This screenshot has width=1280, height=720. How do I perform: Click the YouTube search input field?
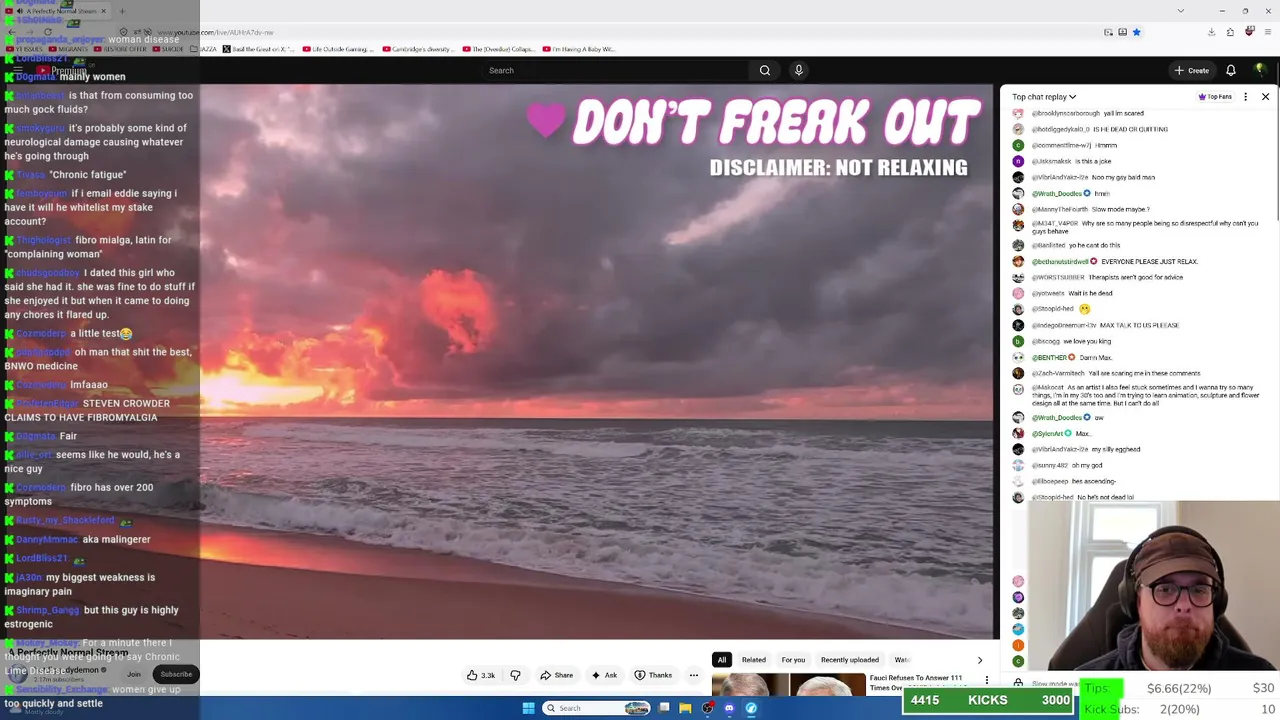[x=615, y=70]
